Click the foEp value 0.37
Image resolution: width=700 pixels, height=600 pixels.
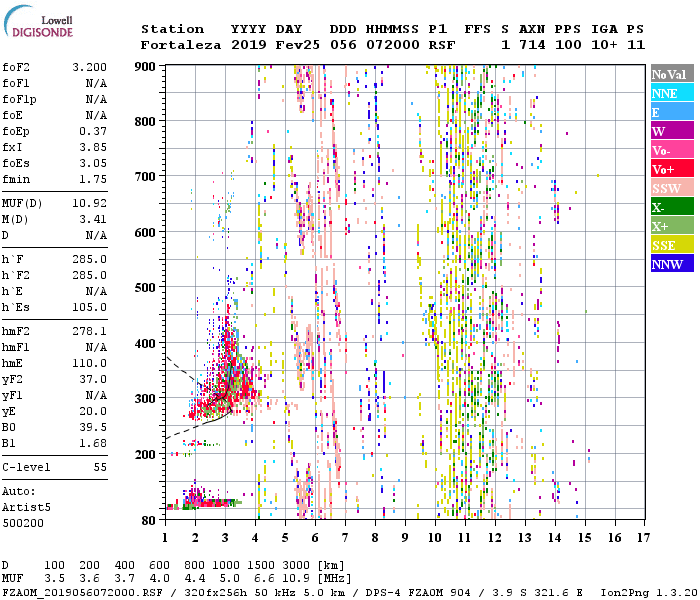tap(93, 131)
